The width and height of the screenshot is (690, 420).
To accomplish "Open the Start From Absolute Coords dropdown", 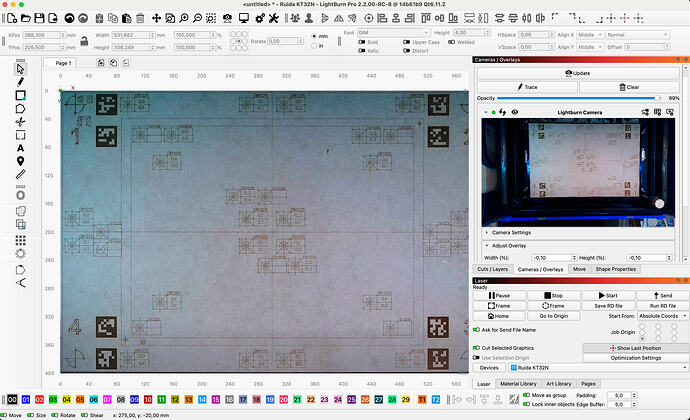I will coord(663,316).
